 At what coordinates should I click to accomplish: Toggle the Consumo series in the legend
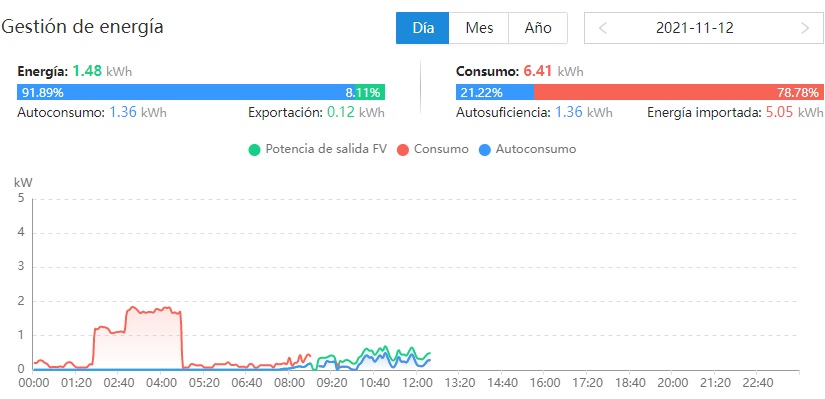coord(441,149)
